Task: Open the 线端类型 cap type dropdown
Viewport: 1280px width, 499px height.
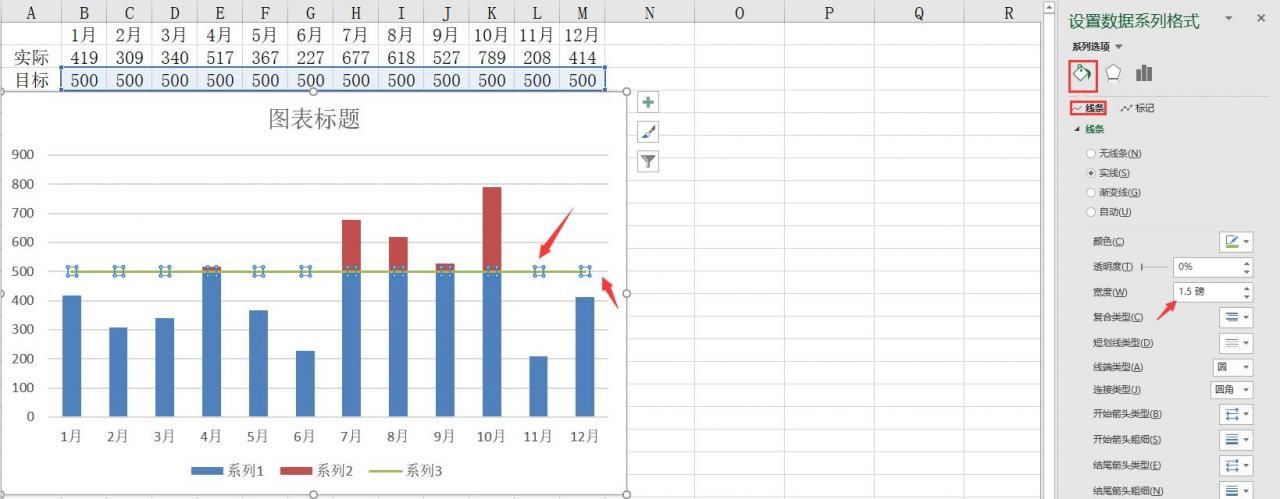Action: pos(1233,367)
